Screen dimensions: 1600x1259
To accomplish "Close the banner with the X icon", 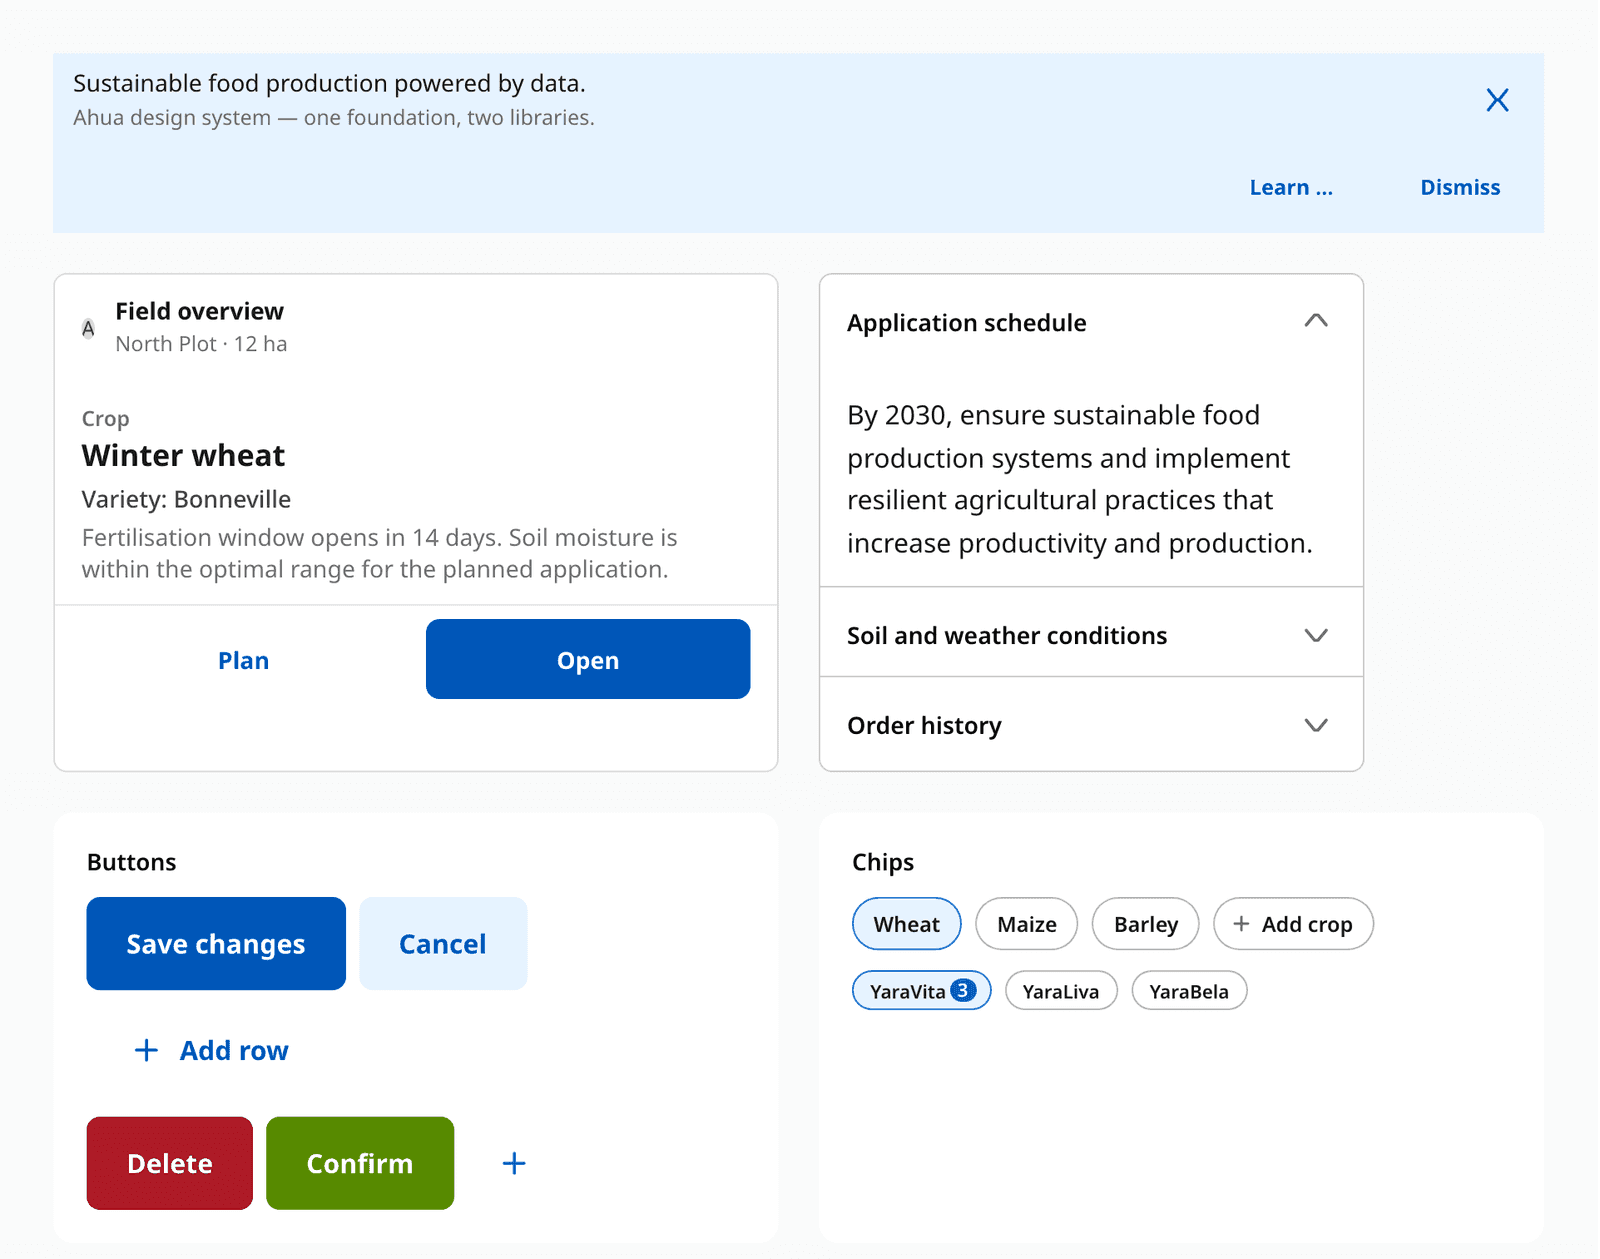I will (1497, 100).
